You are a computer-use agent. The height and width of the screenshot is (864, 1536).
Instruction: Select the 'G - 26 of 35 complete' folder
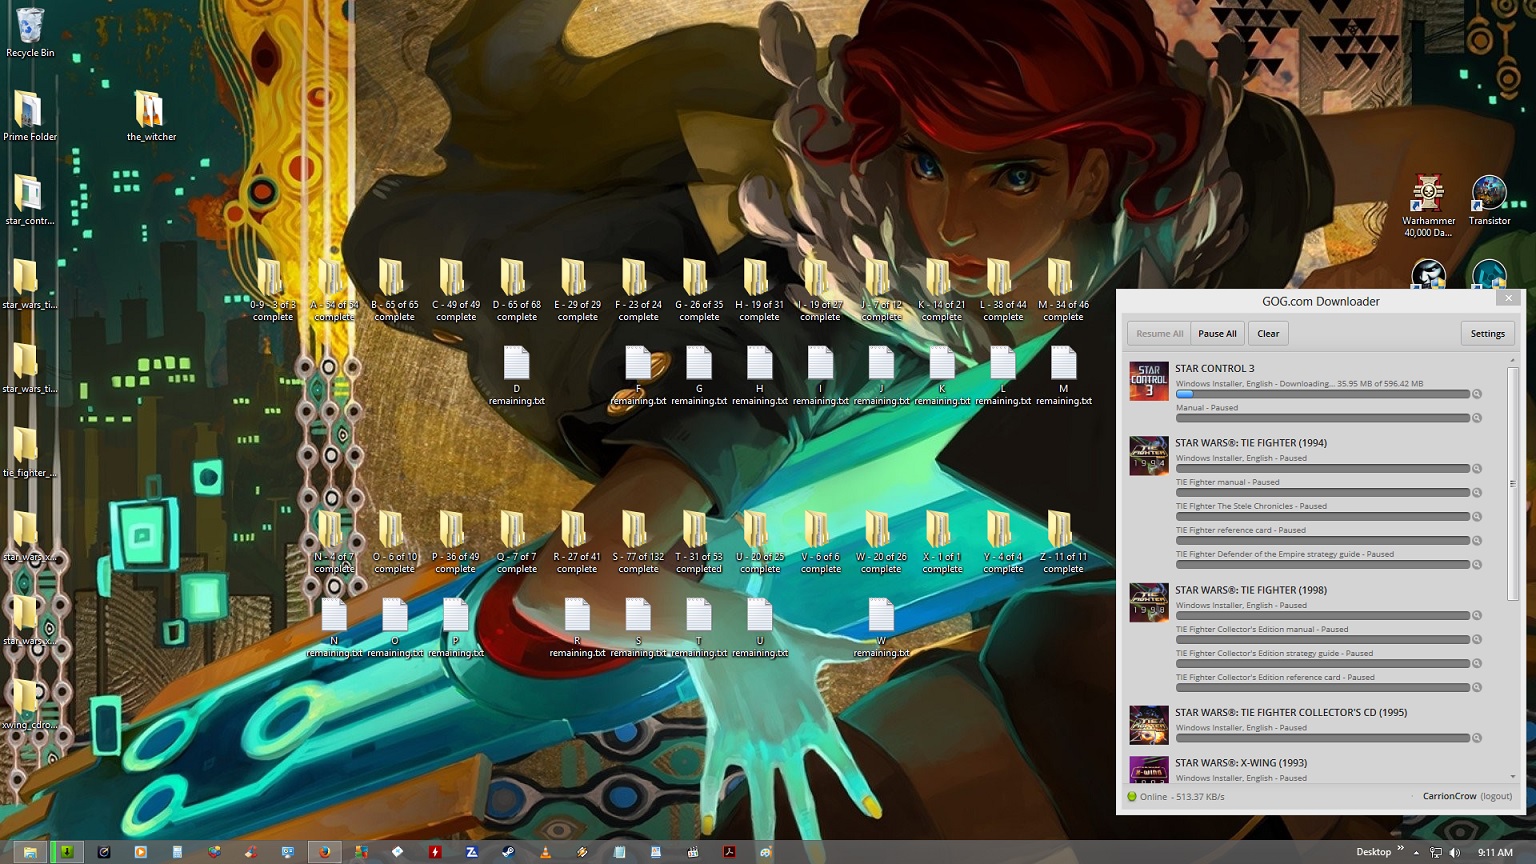[699, 290]
